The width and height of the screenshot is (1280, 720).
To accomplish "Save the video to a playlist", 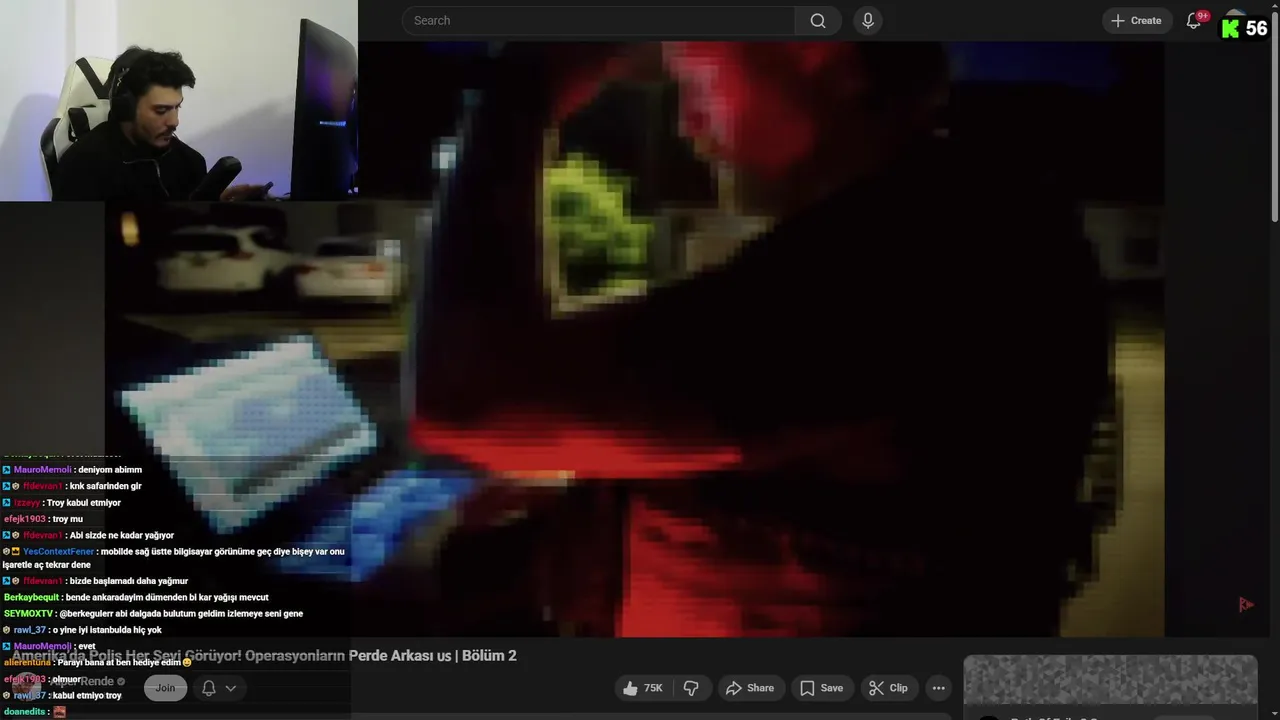I will coord(821,688).
